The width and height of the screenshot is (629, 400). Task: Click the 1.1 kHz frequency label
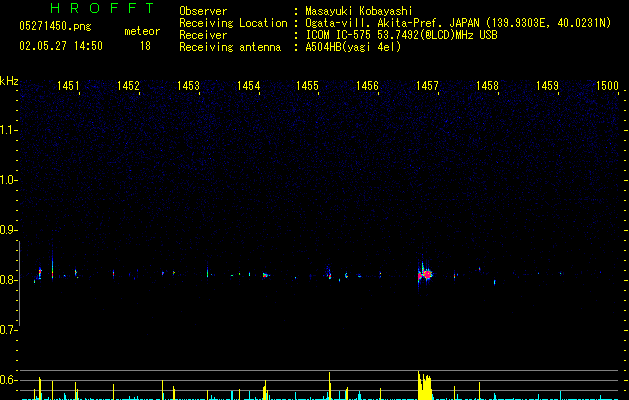coord(8,130)
